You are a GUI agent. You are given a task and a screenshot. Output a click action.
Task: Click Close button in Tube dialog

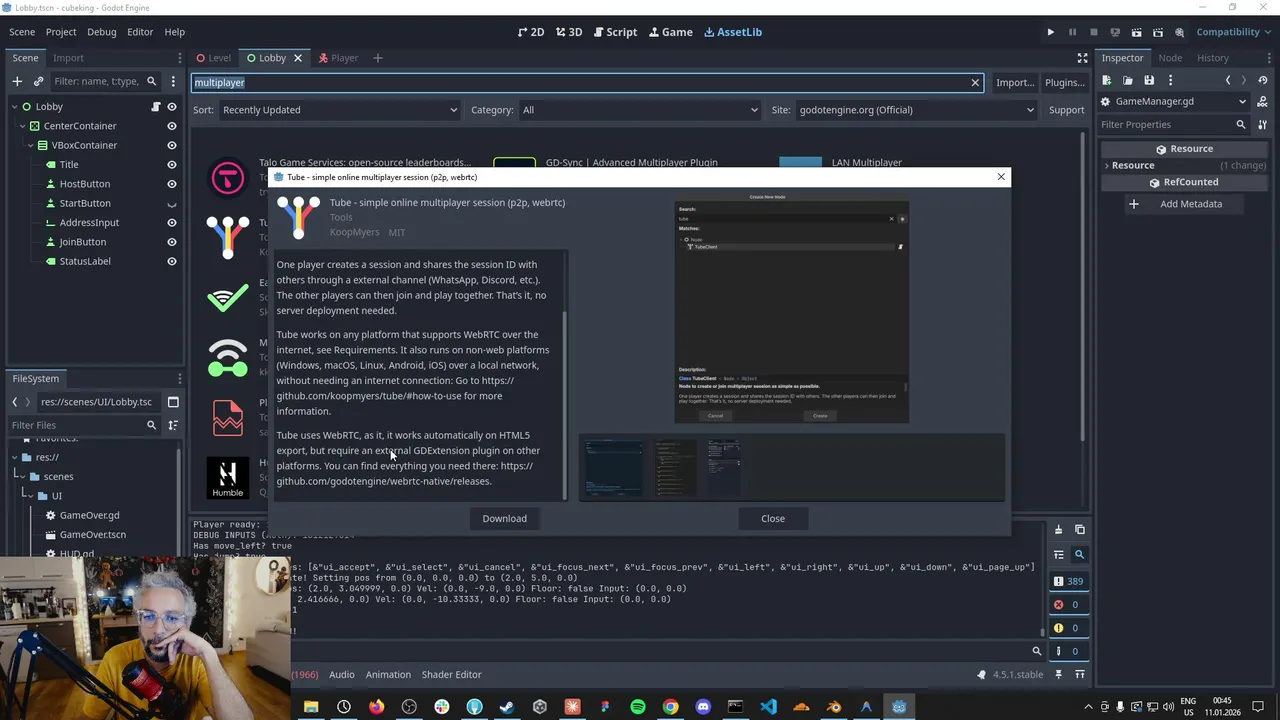point(772,518)
